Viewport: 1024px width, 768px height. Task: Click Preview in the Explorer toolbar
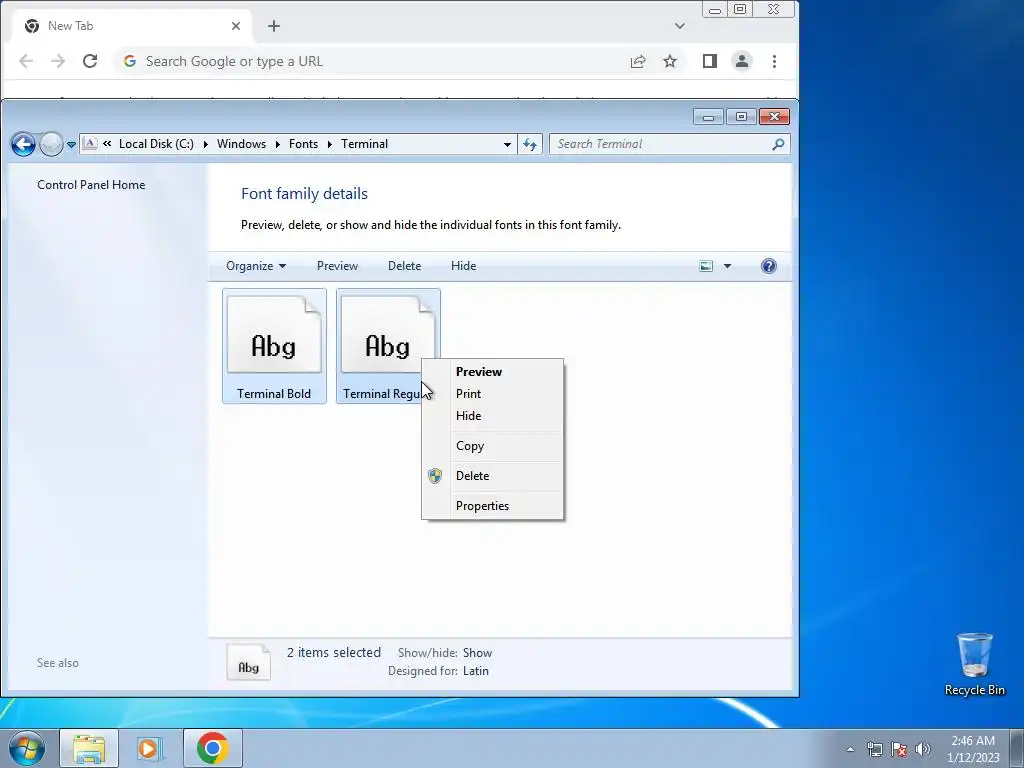pyautogui.click(x=337, y=266)
